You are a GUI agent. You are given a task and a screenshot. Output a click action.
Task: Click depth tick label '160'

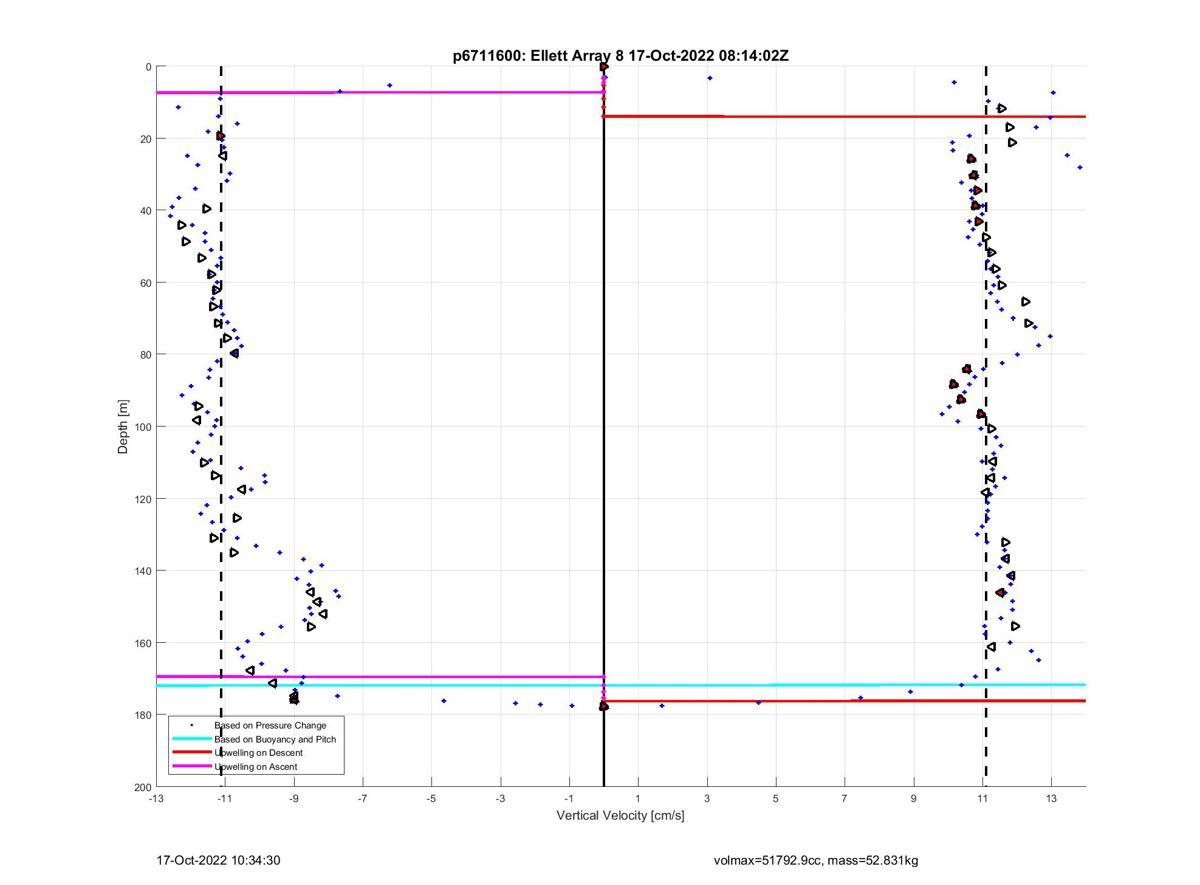143,643
